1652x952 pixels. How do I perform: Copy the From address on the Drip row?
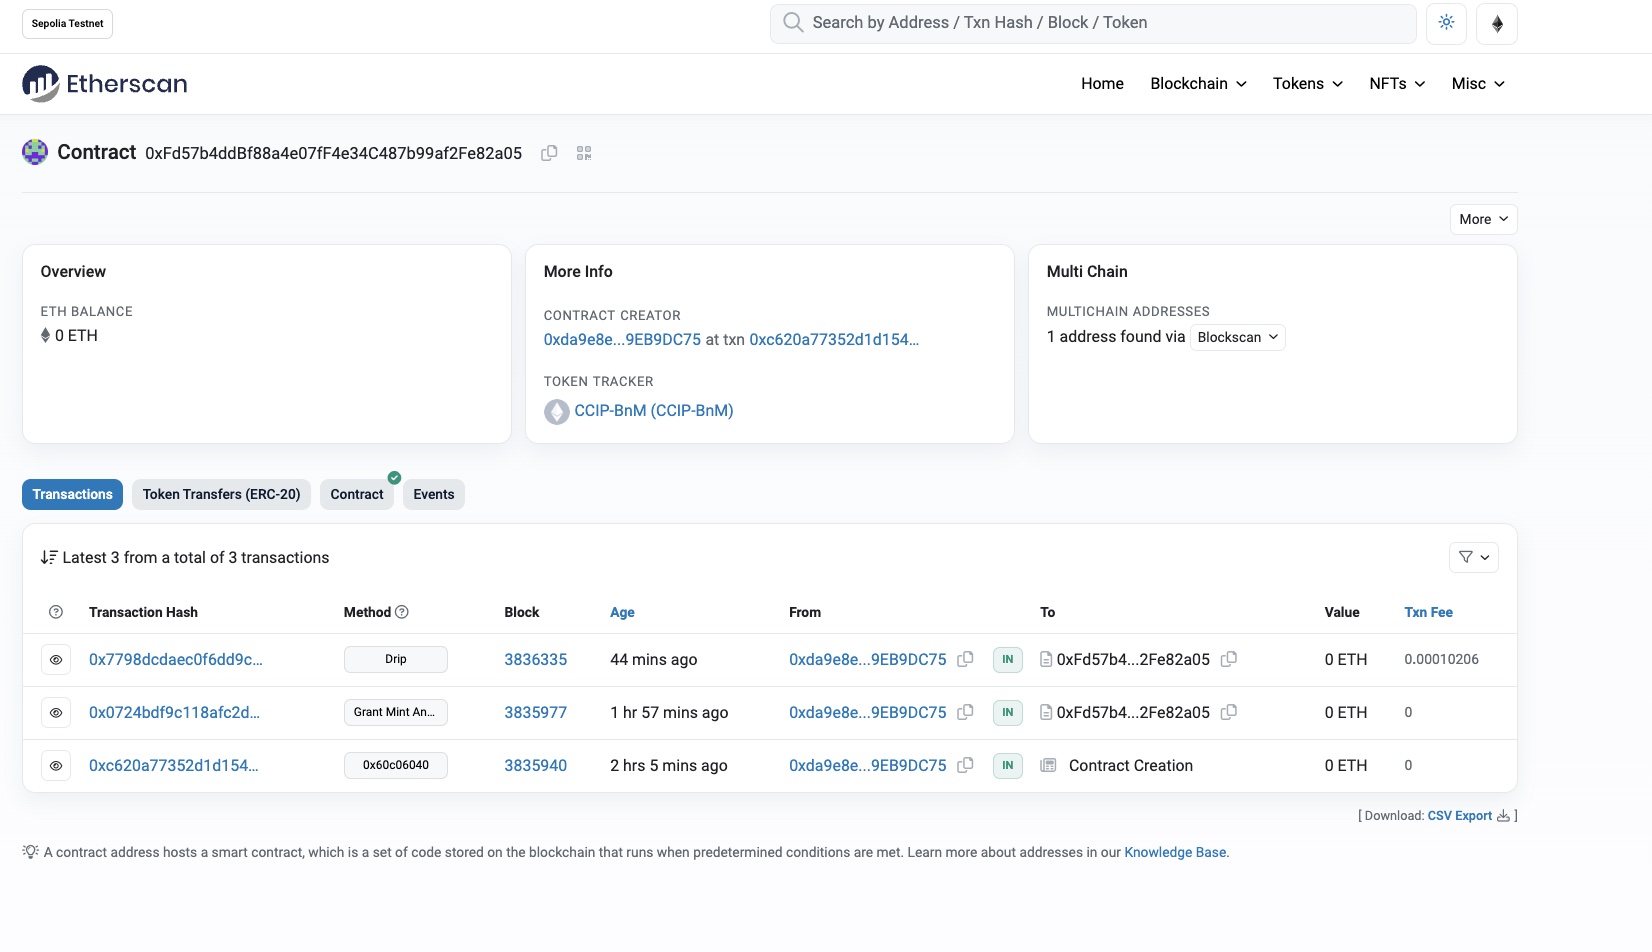click(964, 659)
